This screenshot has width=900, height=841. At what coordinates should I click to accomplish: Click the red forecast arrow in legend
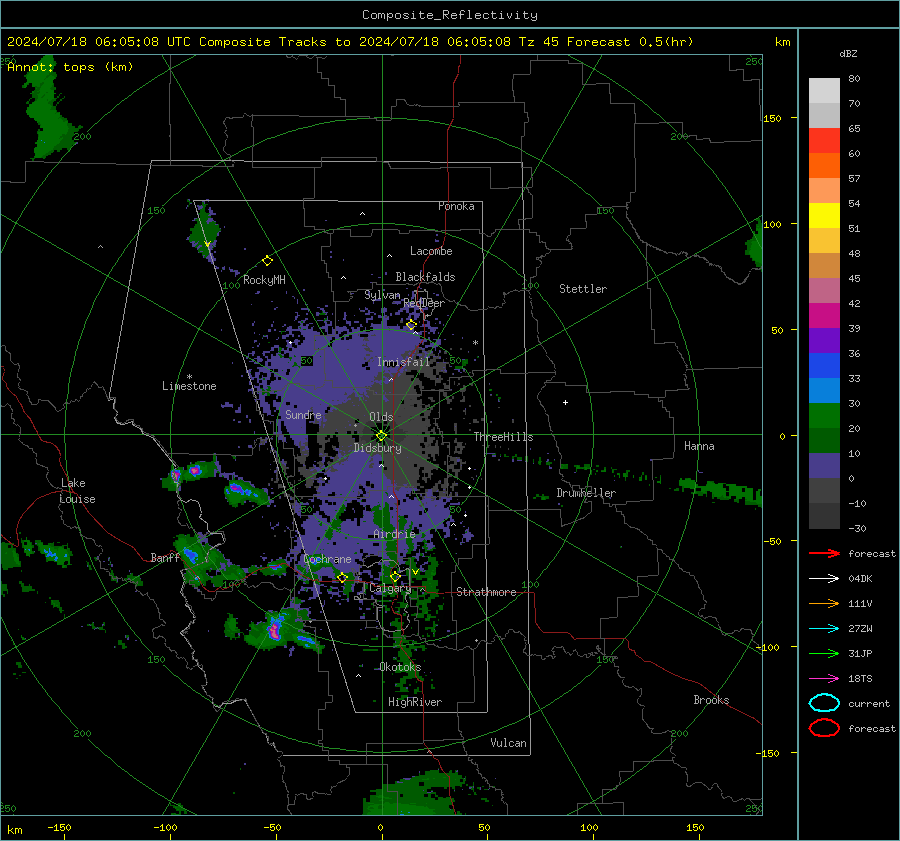point(824,553)
